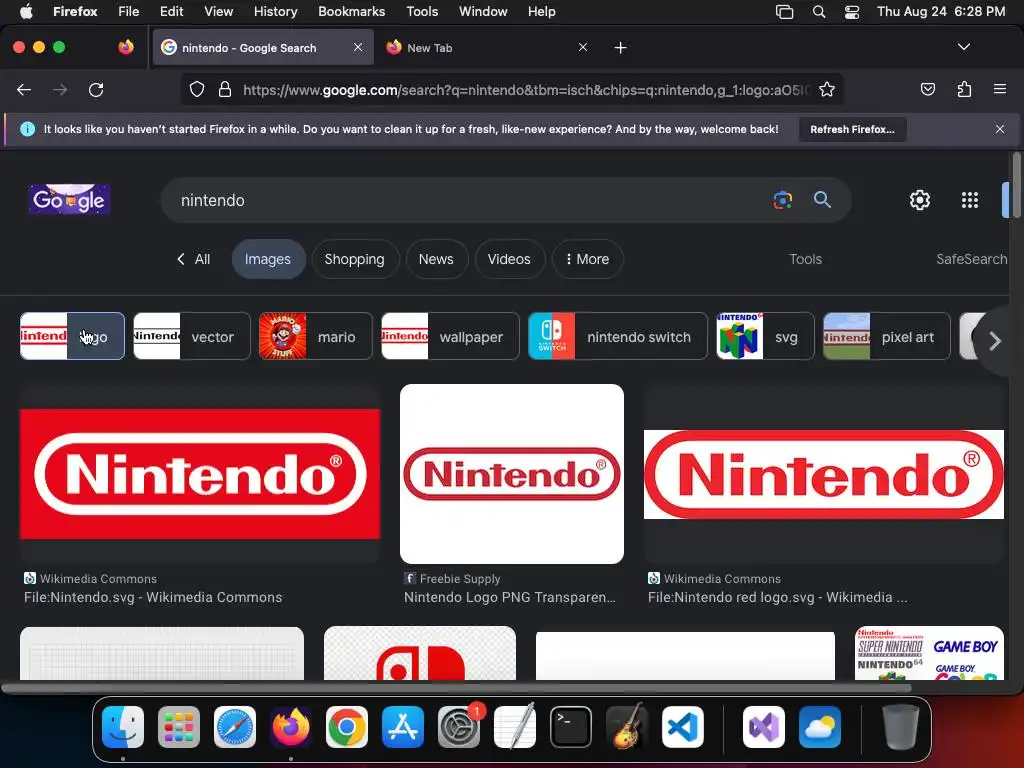Switch to the News results tab

[x=436, y=259]
